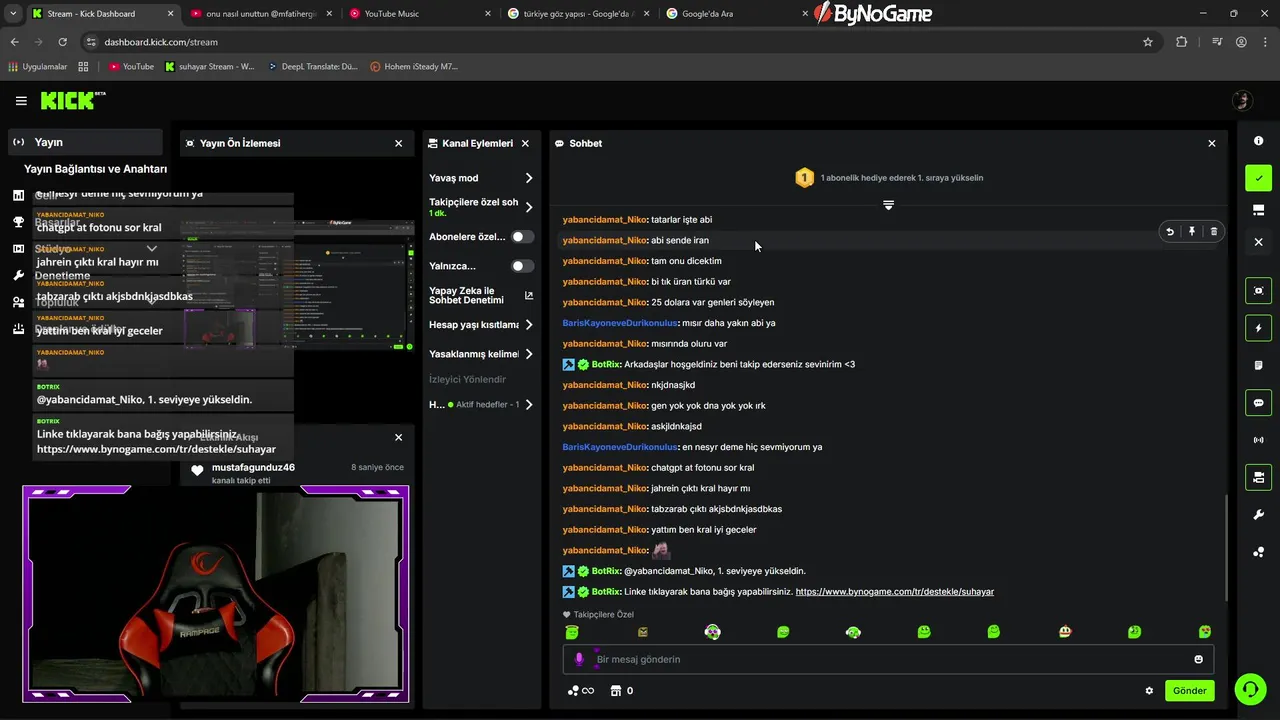Switch to türkiye göz yapısı Google tab

click(576, 14)
